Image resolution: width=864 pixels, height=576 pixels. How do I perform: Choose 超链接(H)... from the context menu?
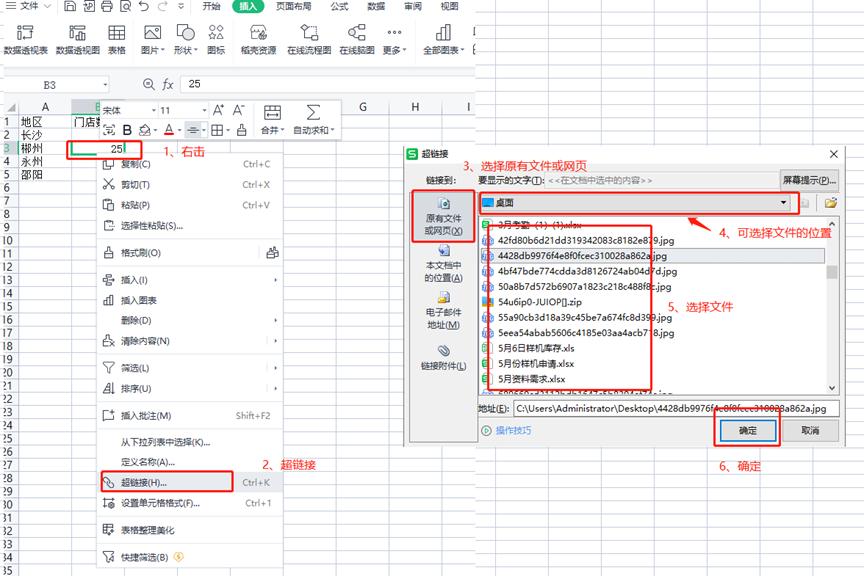click(143, 483)
